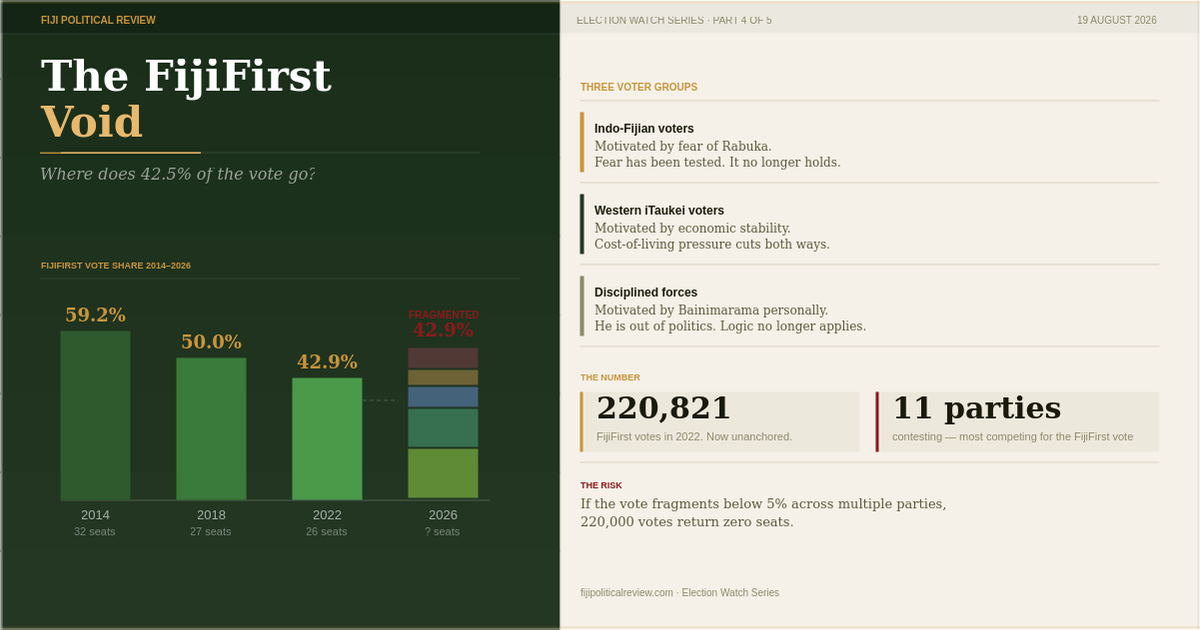Click the "THE NUMBER" section label
This screenshot has width=1200, height=630.
pos(610,378)
